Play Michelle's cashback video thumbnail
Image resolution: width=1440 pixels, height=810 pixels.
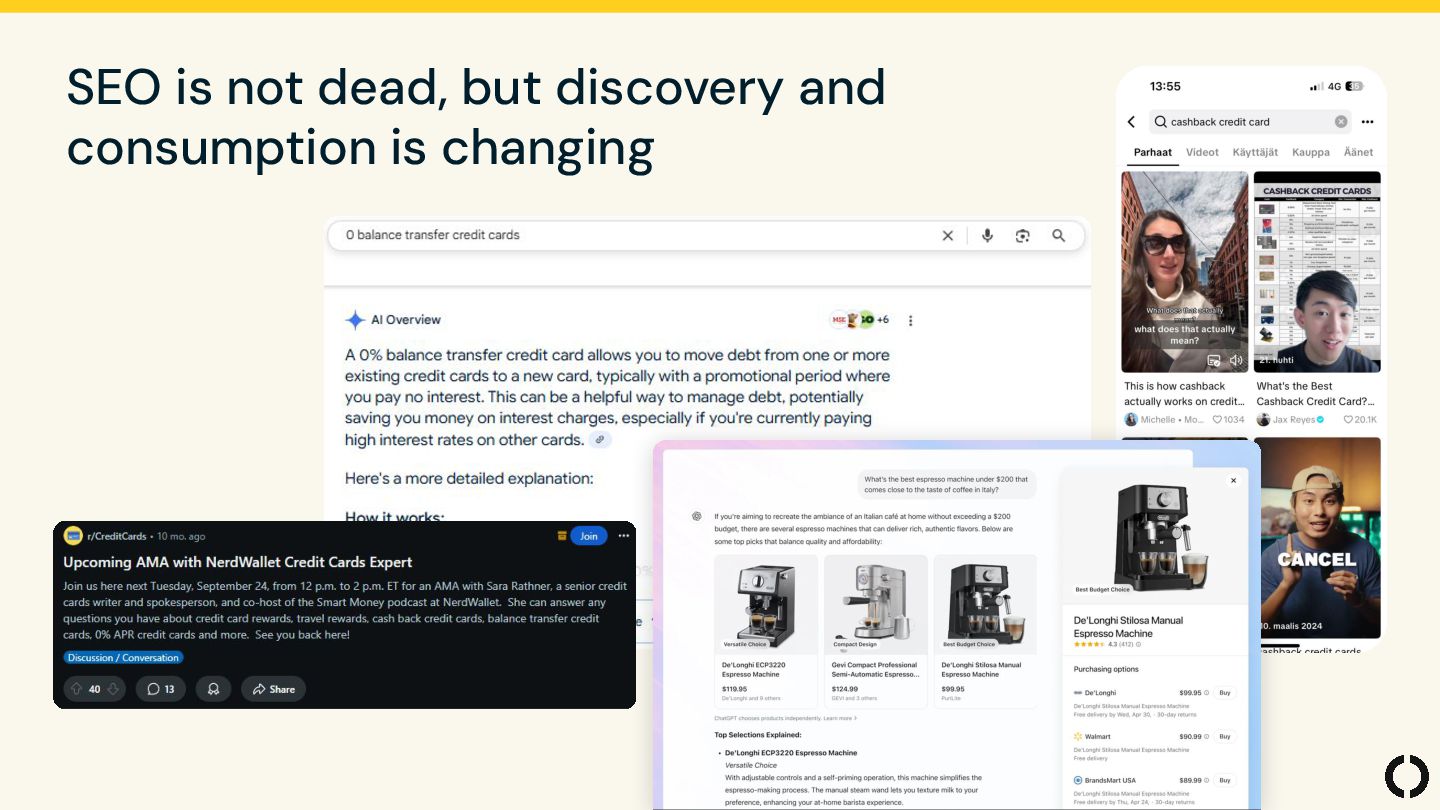[1185, 272]
